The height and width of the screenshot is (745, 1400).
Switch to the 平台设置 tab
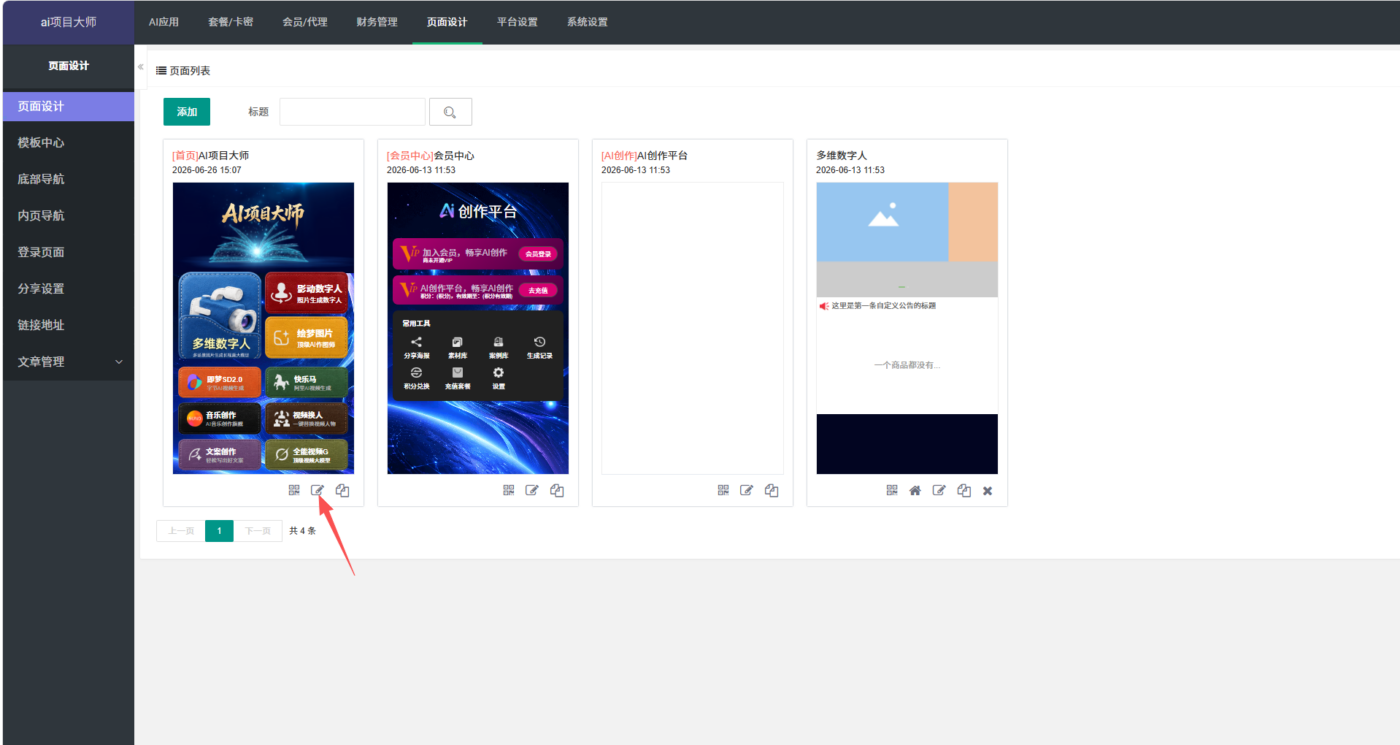coord(517,22)
